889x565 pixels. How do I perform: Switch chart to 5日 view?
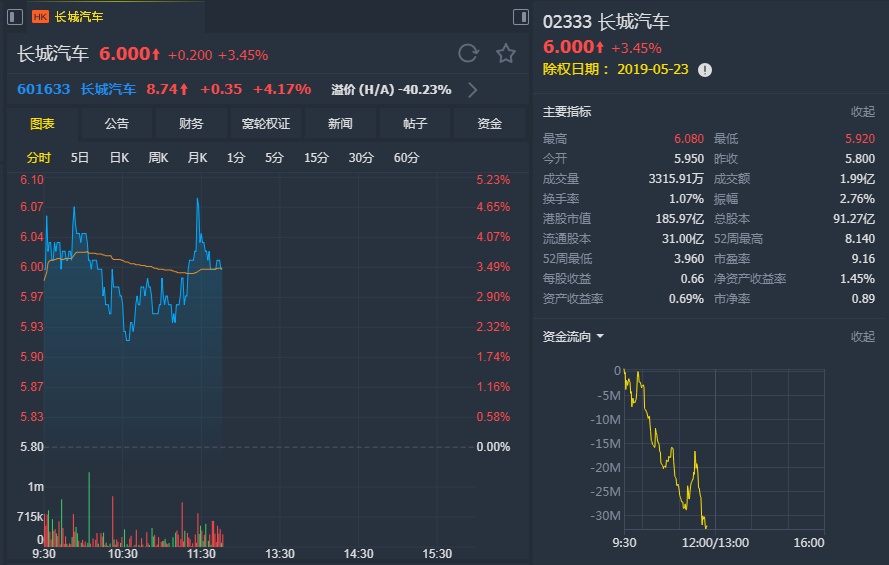80,158
